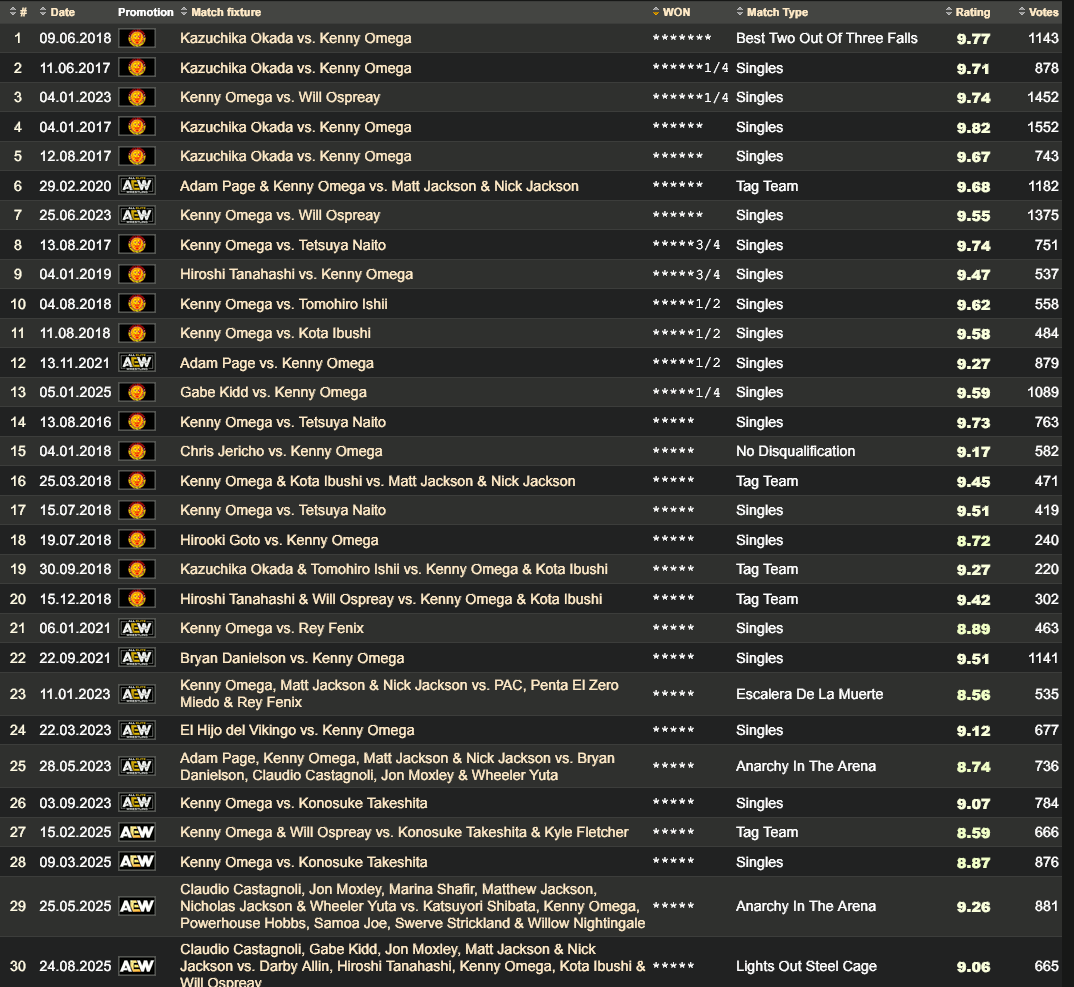Click AEW logo in row 26 (03.09.2023)

(x=137, y=803)
